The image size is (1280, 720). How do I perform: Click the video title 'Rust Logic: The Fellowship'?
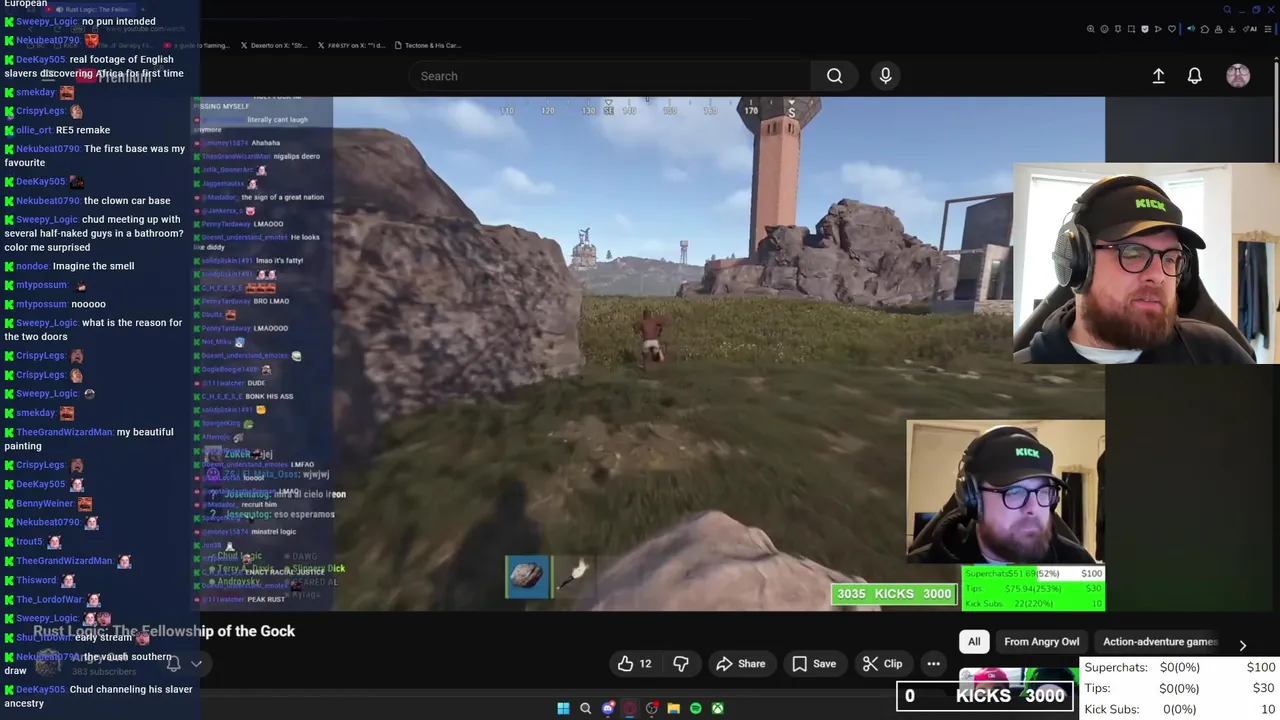click(164, 631)
